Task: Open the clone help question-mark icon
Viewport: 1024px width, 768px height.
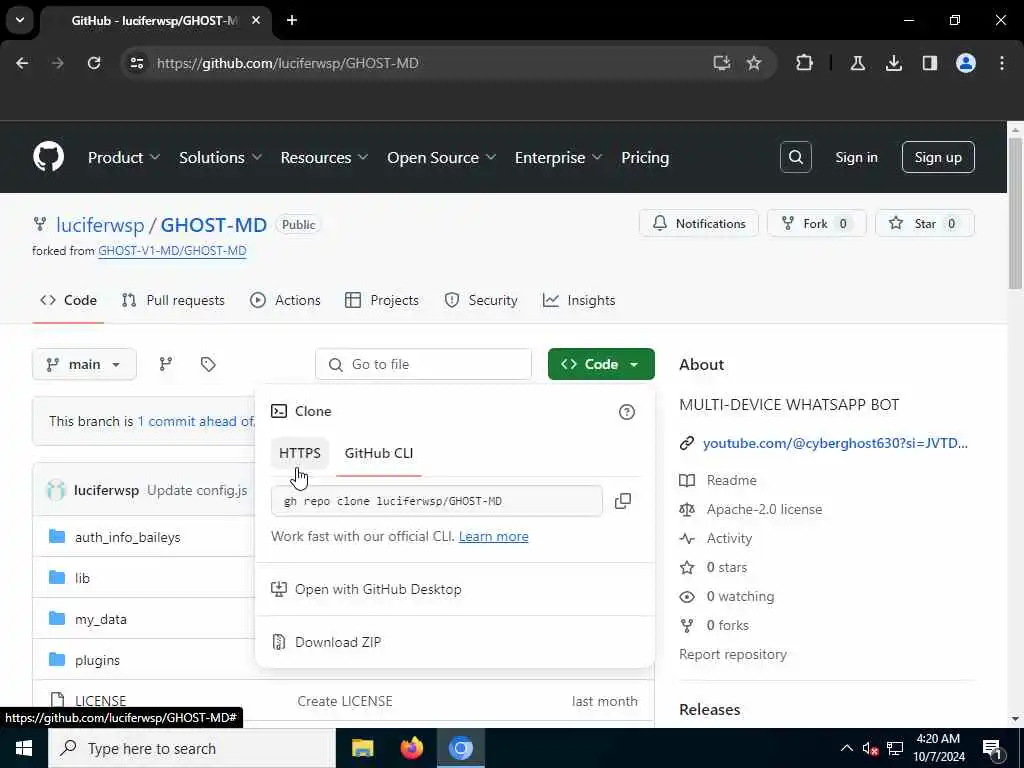Action: [x=626, y=412]
